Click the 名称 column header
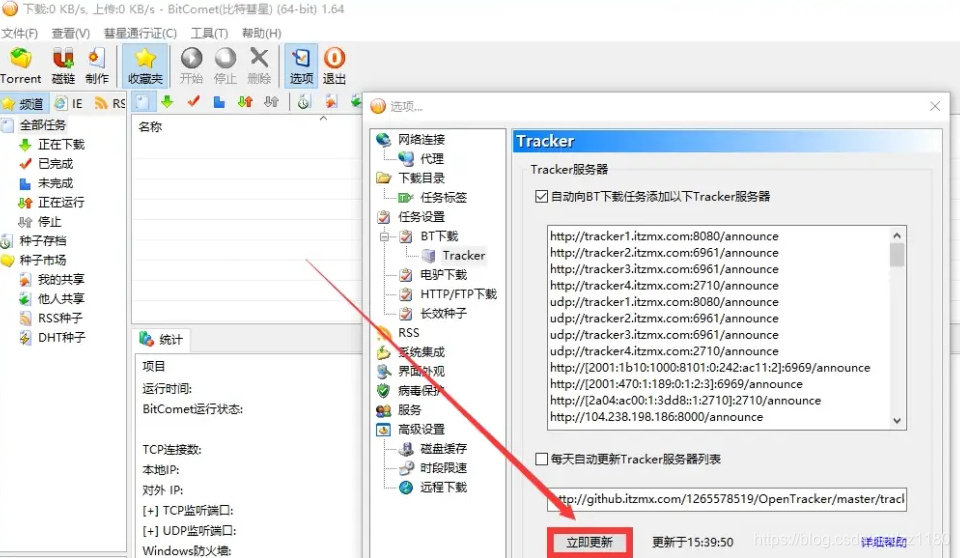The height and width of the screenshot is (558, 960). tap(150, 127)
